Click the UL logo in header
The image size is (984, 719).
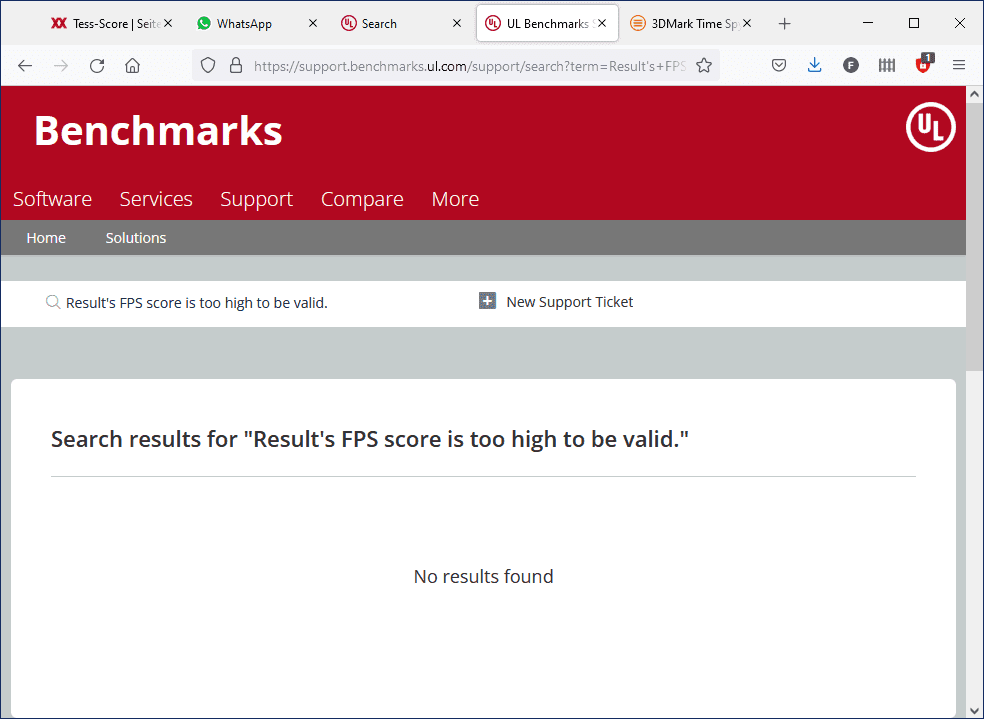[x=931, y=127]
